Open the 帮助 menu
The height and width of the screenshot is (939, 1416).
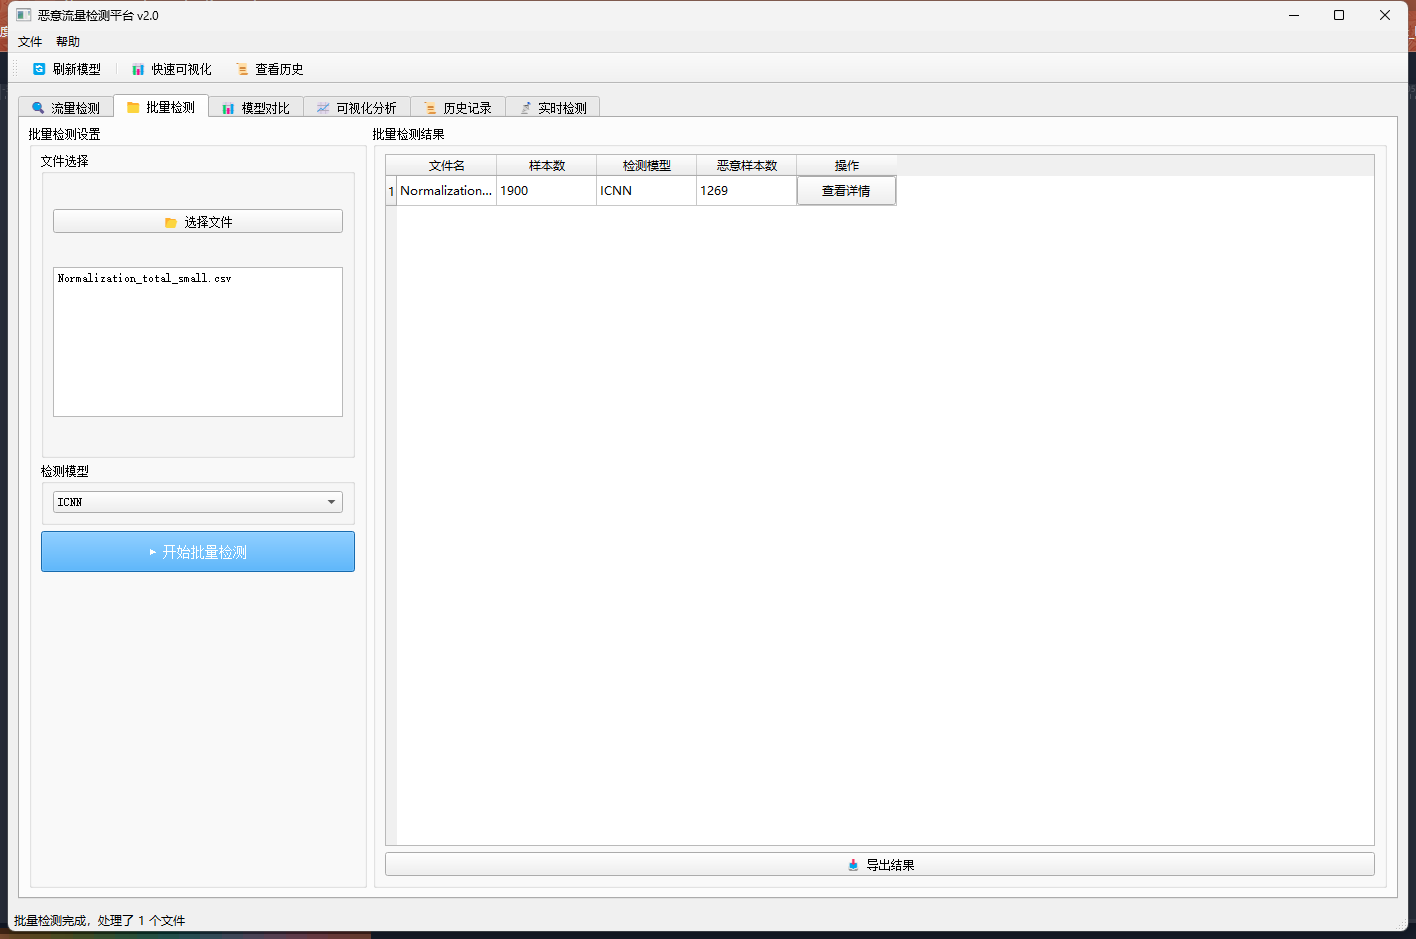[68, 42]
